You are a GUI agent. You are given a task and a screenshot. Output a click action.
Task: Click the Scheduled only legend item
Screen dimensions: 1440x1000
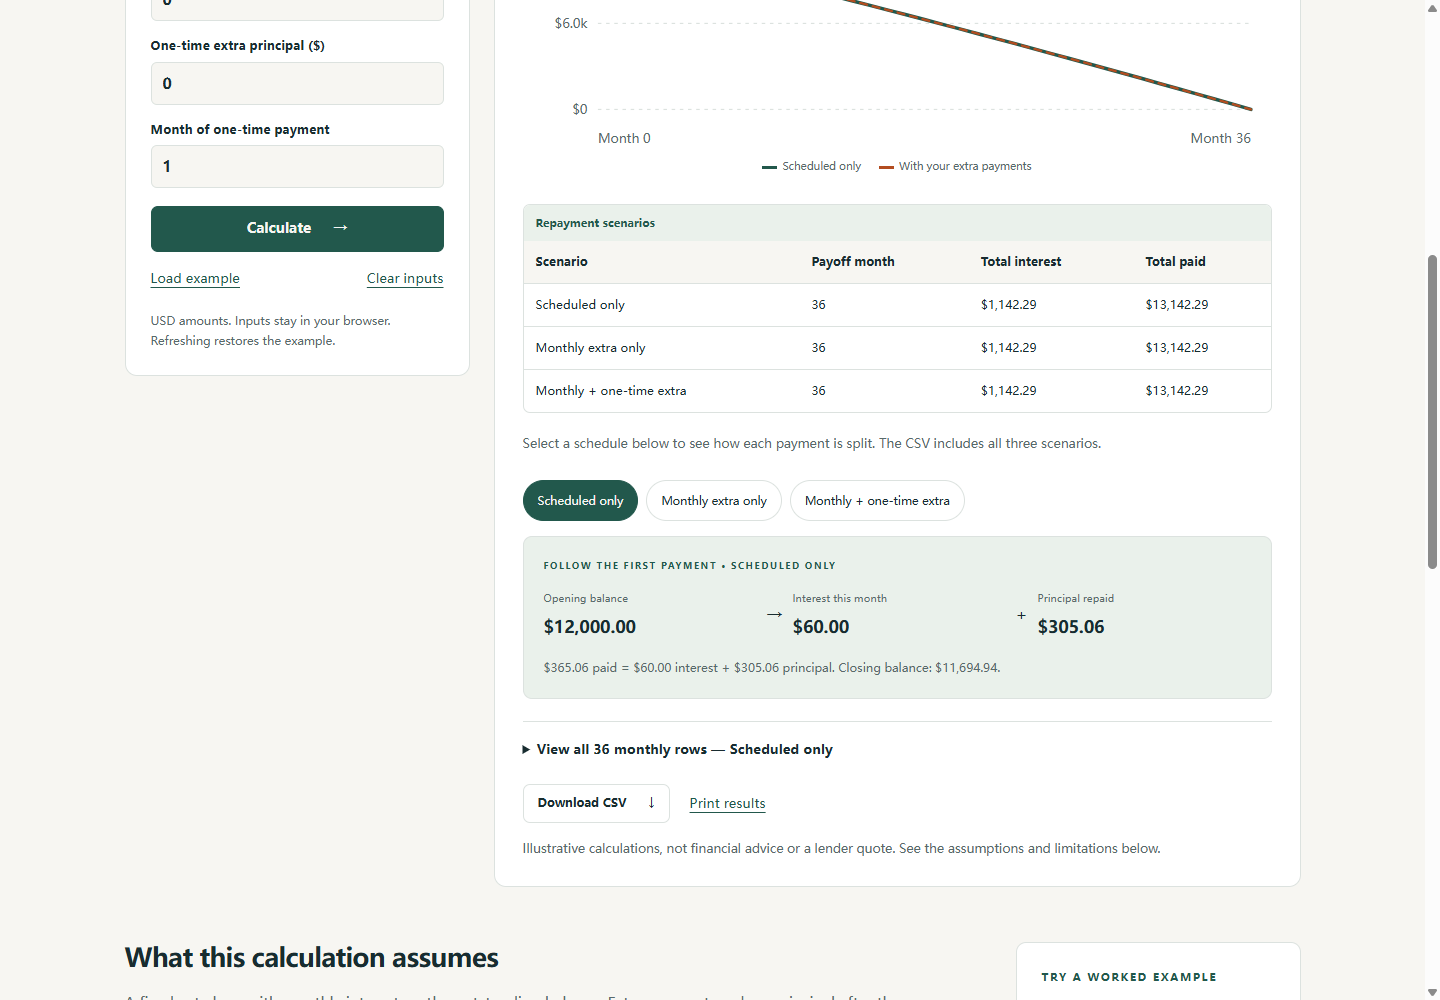click(x=811, y=166)
